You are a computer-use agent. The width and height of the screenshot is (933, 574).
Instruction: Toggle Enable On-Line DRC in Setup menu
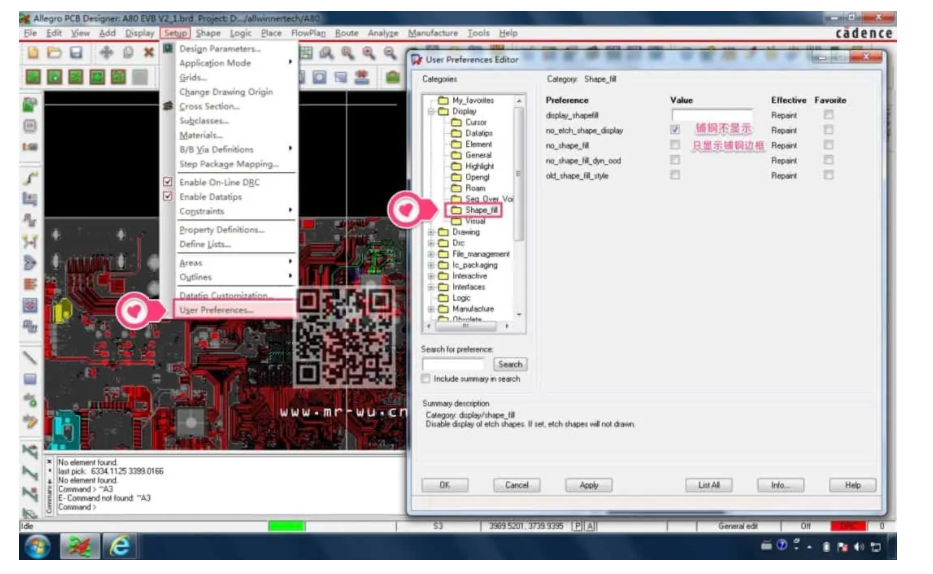[x=168, y=182]
